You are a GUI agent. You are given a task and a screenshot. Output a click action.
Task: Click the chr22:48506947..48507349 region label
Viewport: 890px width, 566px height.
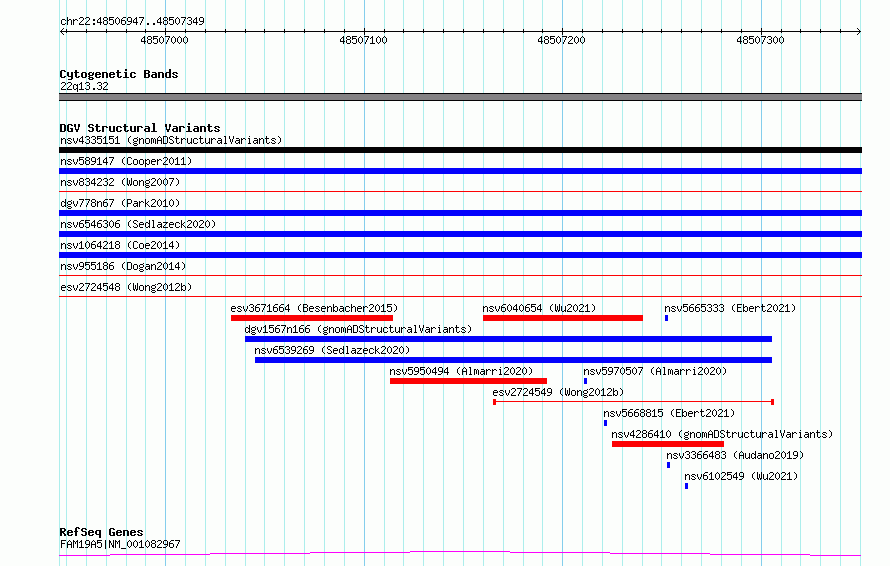pyautogui.click(x=132, y=22)
